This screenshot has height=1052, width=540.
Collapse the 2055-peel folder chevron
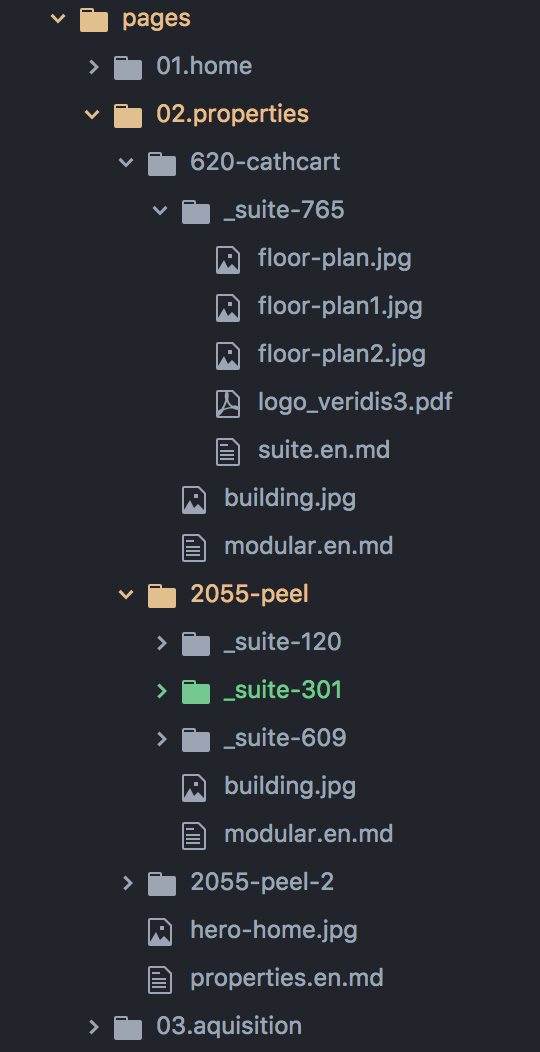(x=125, y=594)
